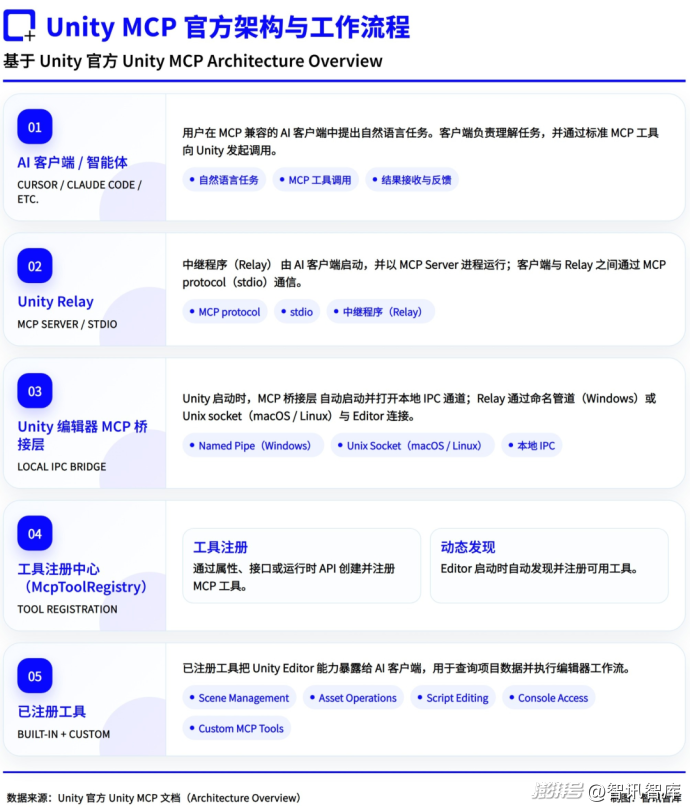Click the 工具注册中心 (McpToolRegistry) heading

pyautogui.click(x=82, y=577)
